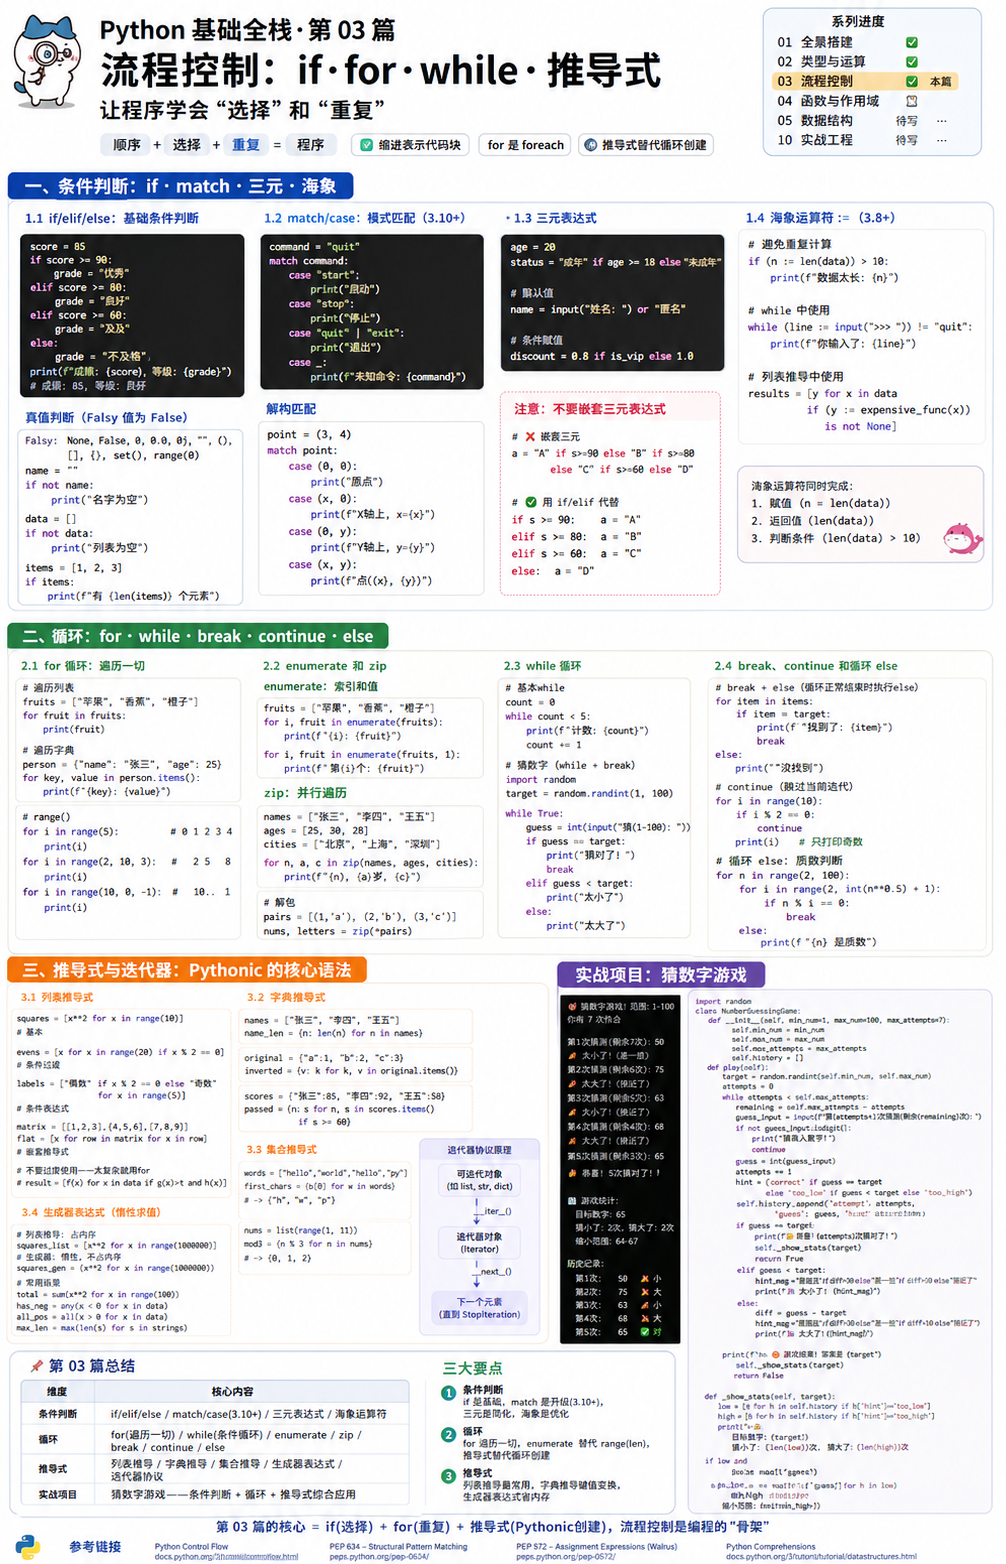Click the icon before 猜数字游戏! 范围: 1-100
The image size is (1006, 1564).
pos(572,1006)
